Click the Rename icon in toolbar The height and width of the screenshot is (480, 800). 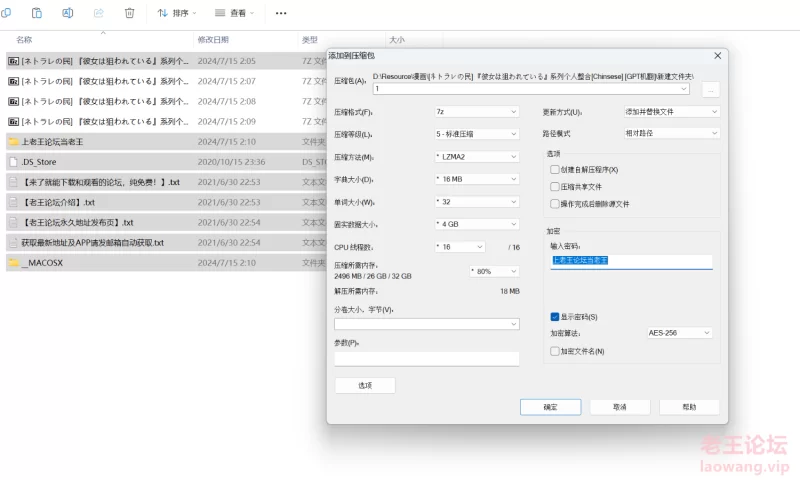(x=68, y=13)
